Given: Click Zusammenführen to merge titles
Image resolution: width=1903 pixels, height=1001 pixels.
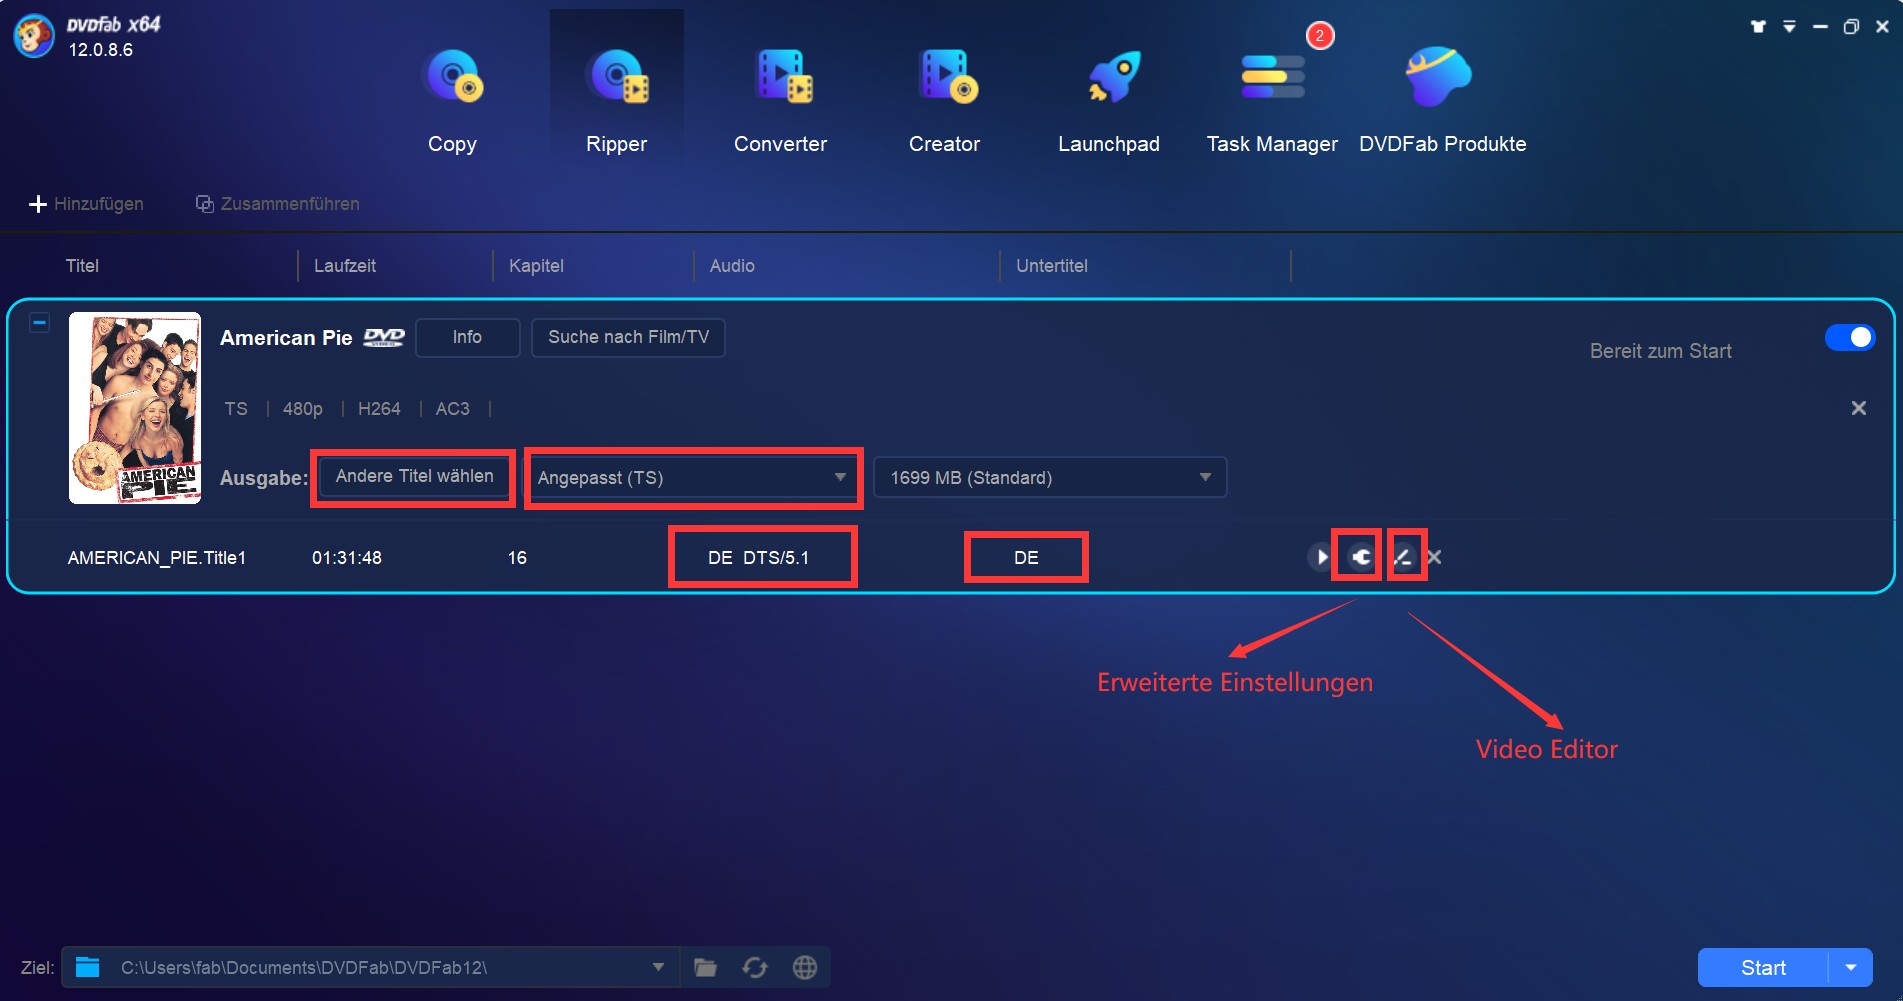Looking at the screenshot, I should pyautogui.click(x=277, y=204).
